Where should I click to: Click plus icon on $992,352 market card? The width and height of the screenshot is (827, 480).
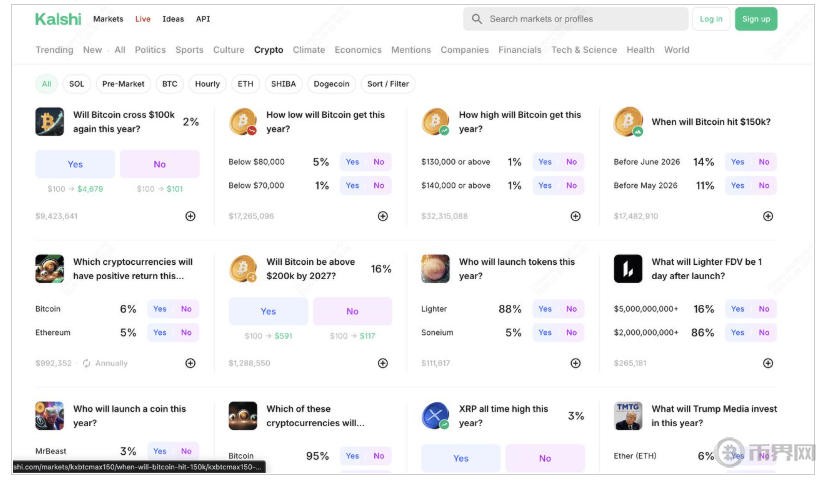pyautogui.click(x=190, y=363)
